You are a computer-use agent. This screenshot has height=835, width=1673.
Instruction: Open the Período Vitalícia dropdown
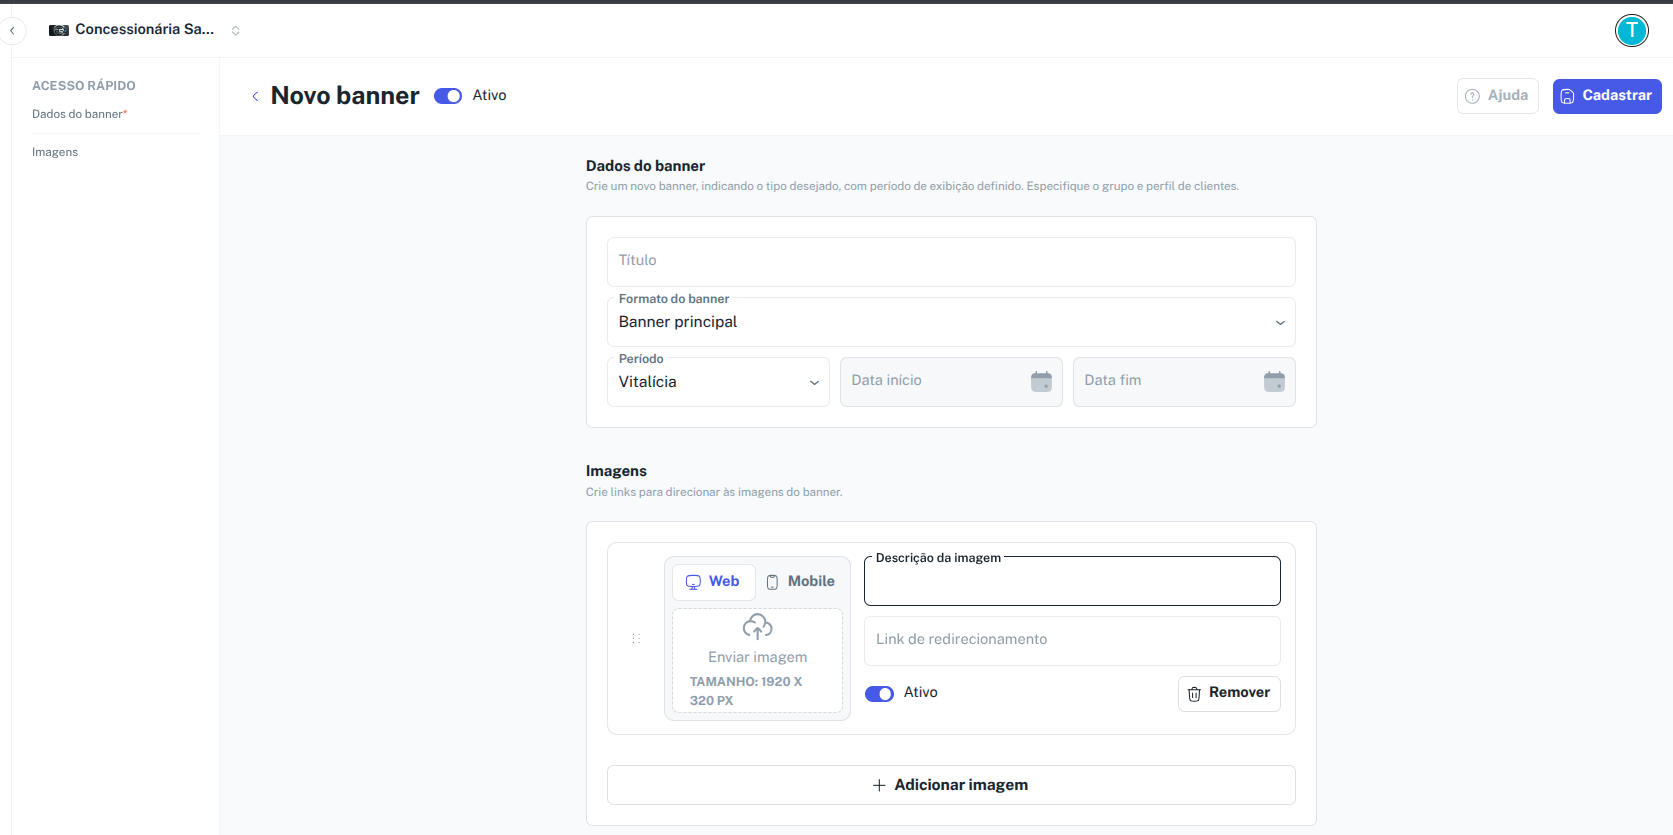718,382
